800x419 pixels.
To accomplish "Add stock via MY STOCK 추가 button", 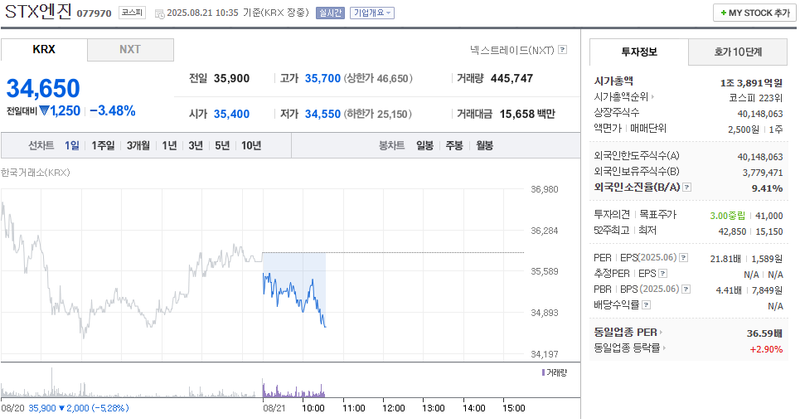I will pos(755,13).
